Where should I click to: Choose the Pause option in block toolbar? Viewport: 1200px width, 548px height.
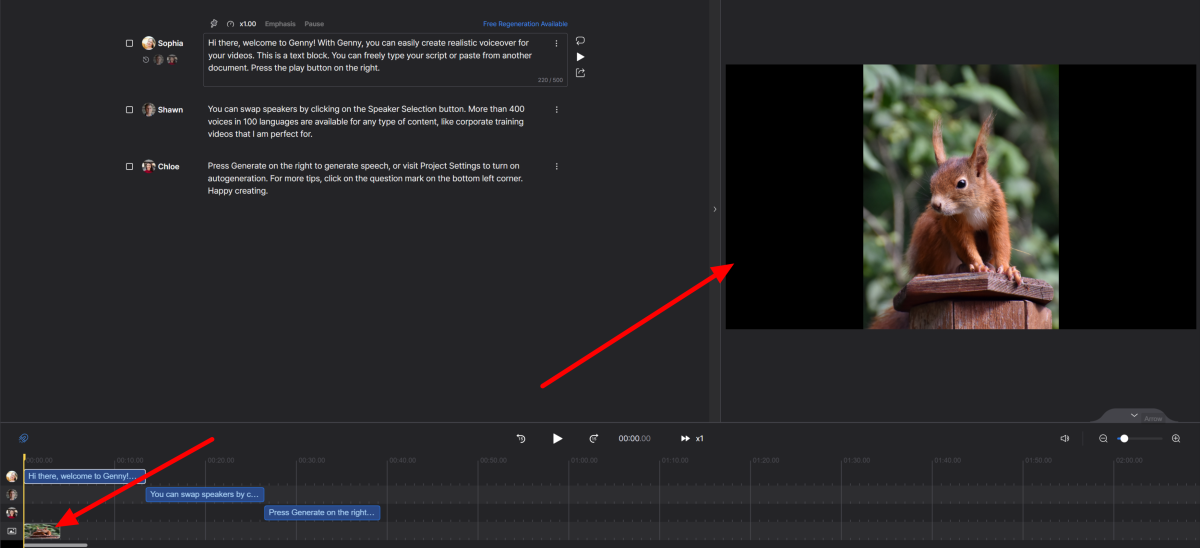coord(314,23)
